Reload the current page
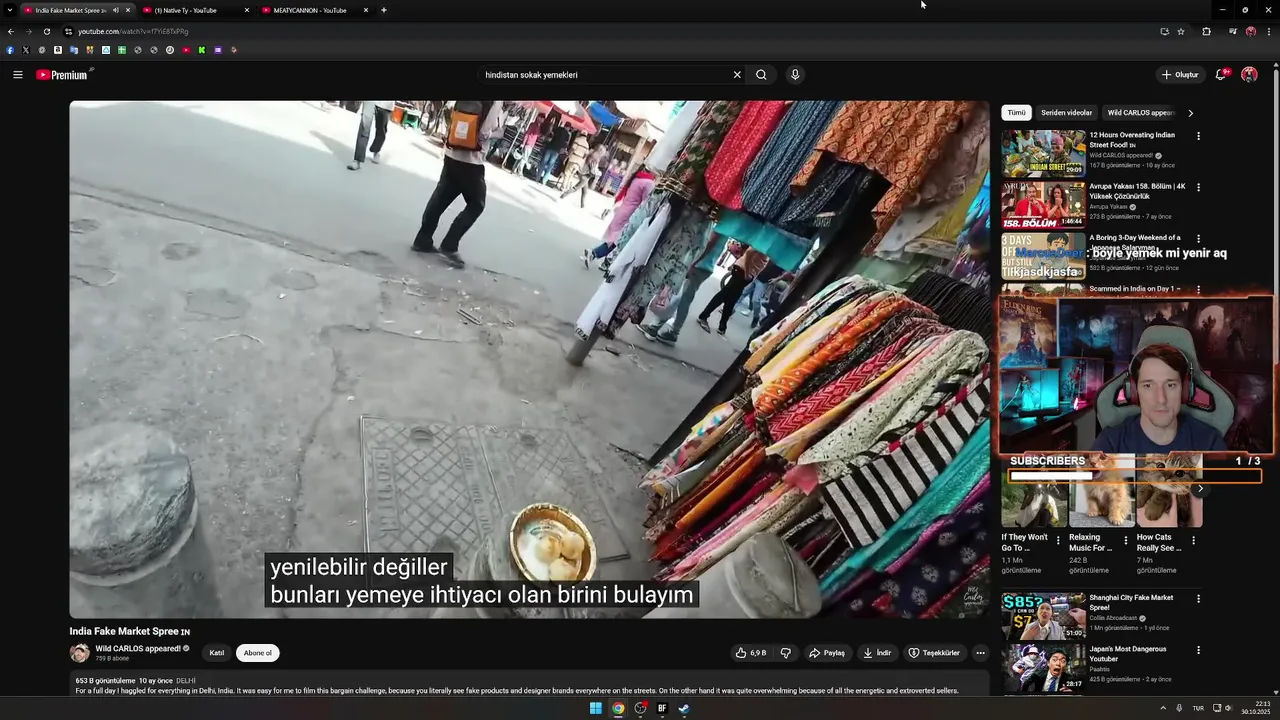The image size is (1280, 720). pyautogui.click(x=47, y=31)
